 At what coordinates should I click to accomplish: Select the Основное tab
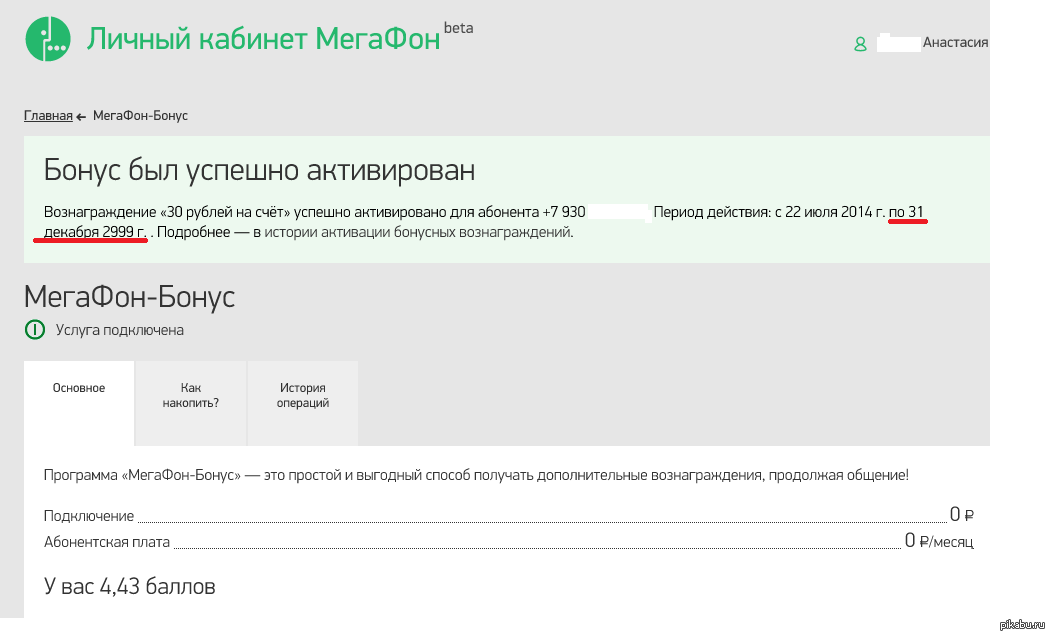[x=79, y=403]
